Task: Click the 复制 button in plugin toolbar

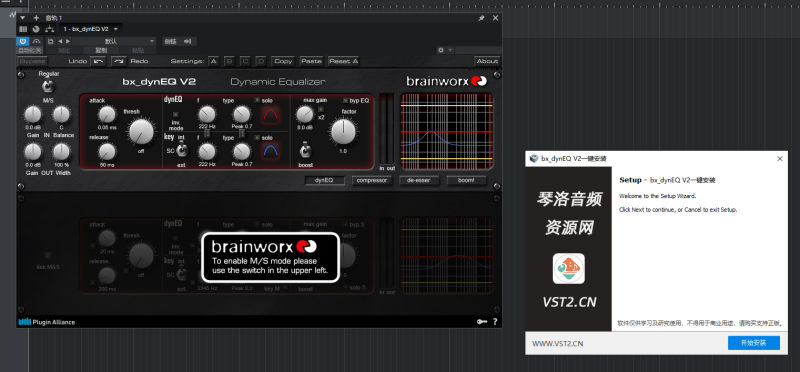Action: pos(102,50)
